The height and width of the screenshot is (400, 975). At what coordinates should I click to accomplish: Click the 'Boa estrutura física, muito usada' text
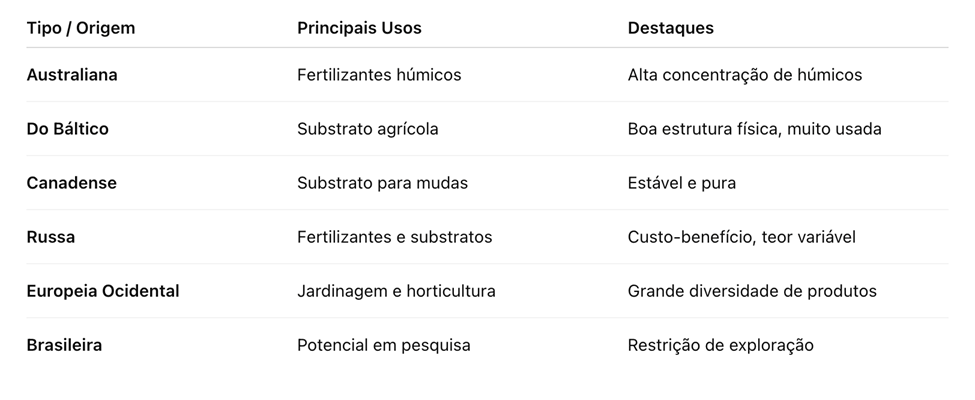[x=754, y=129]
